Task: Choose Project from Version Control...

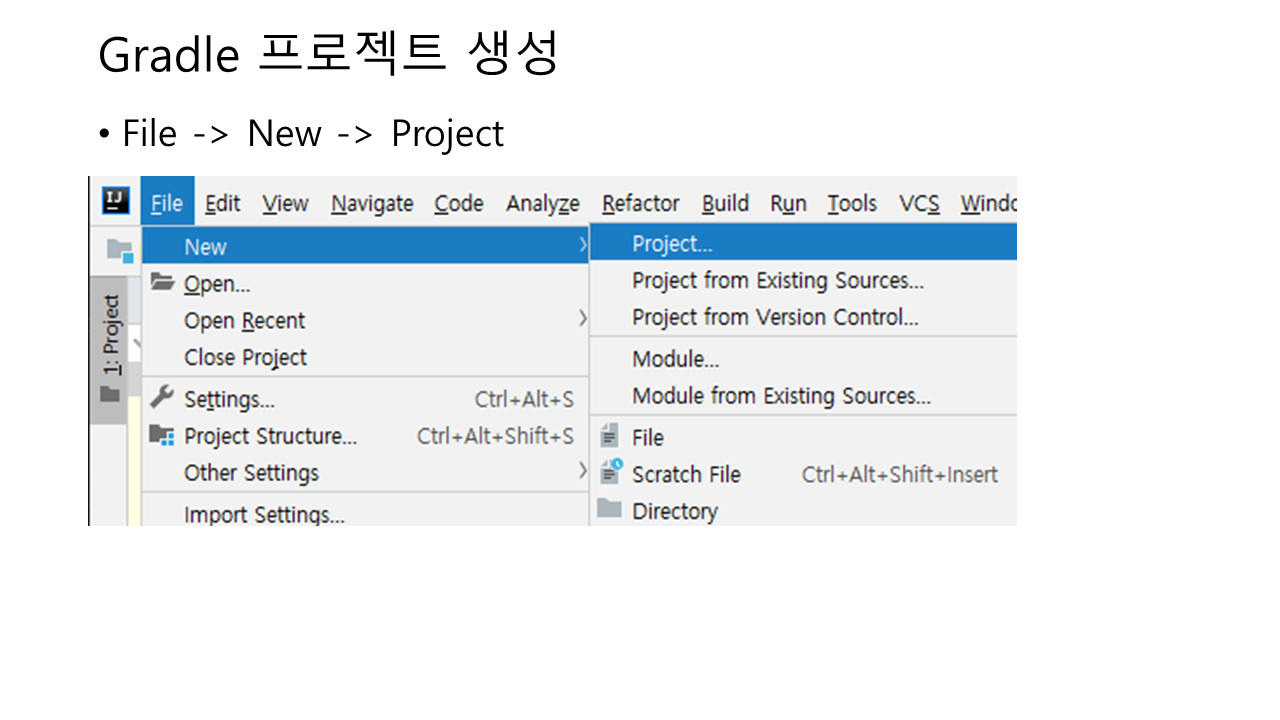Action: [775, 318]
